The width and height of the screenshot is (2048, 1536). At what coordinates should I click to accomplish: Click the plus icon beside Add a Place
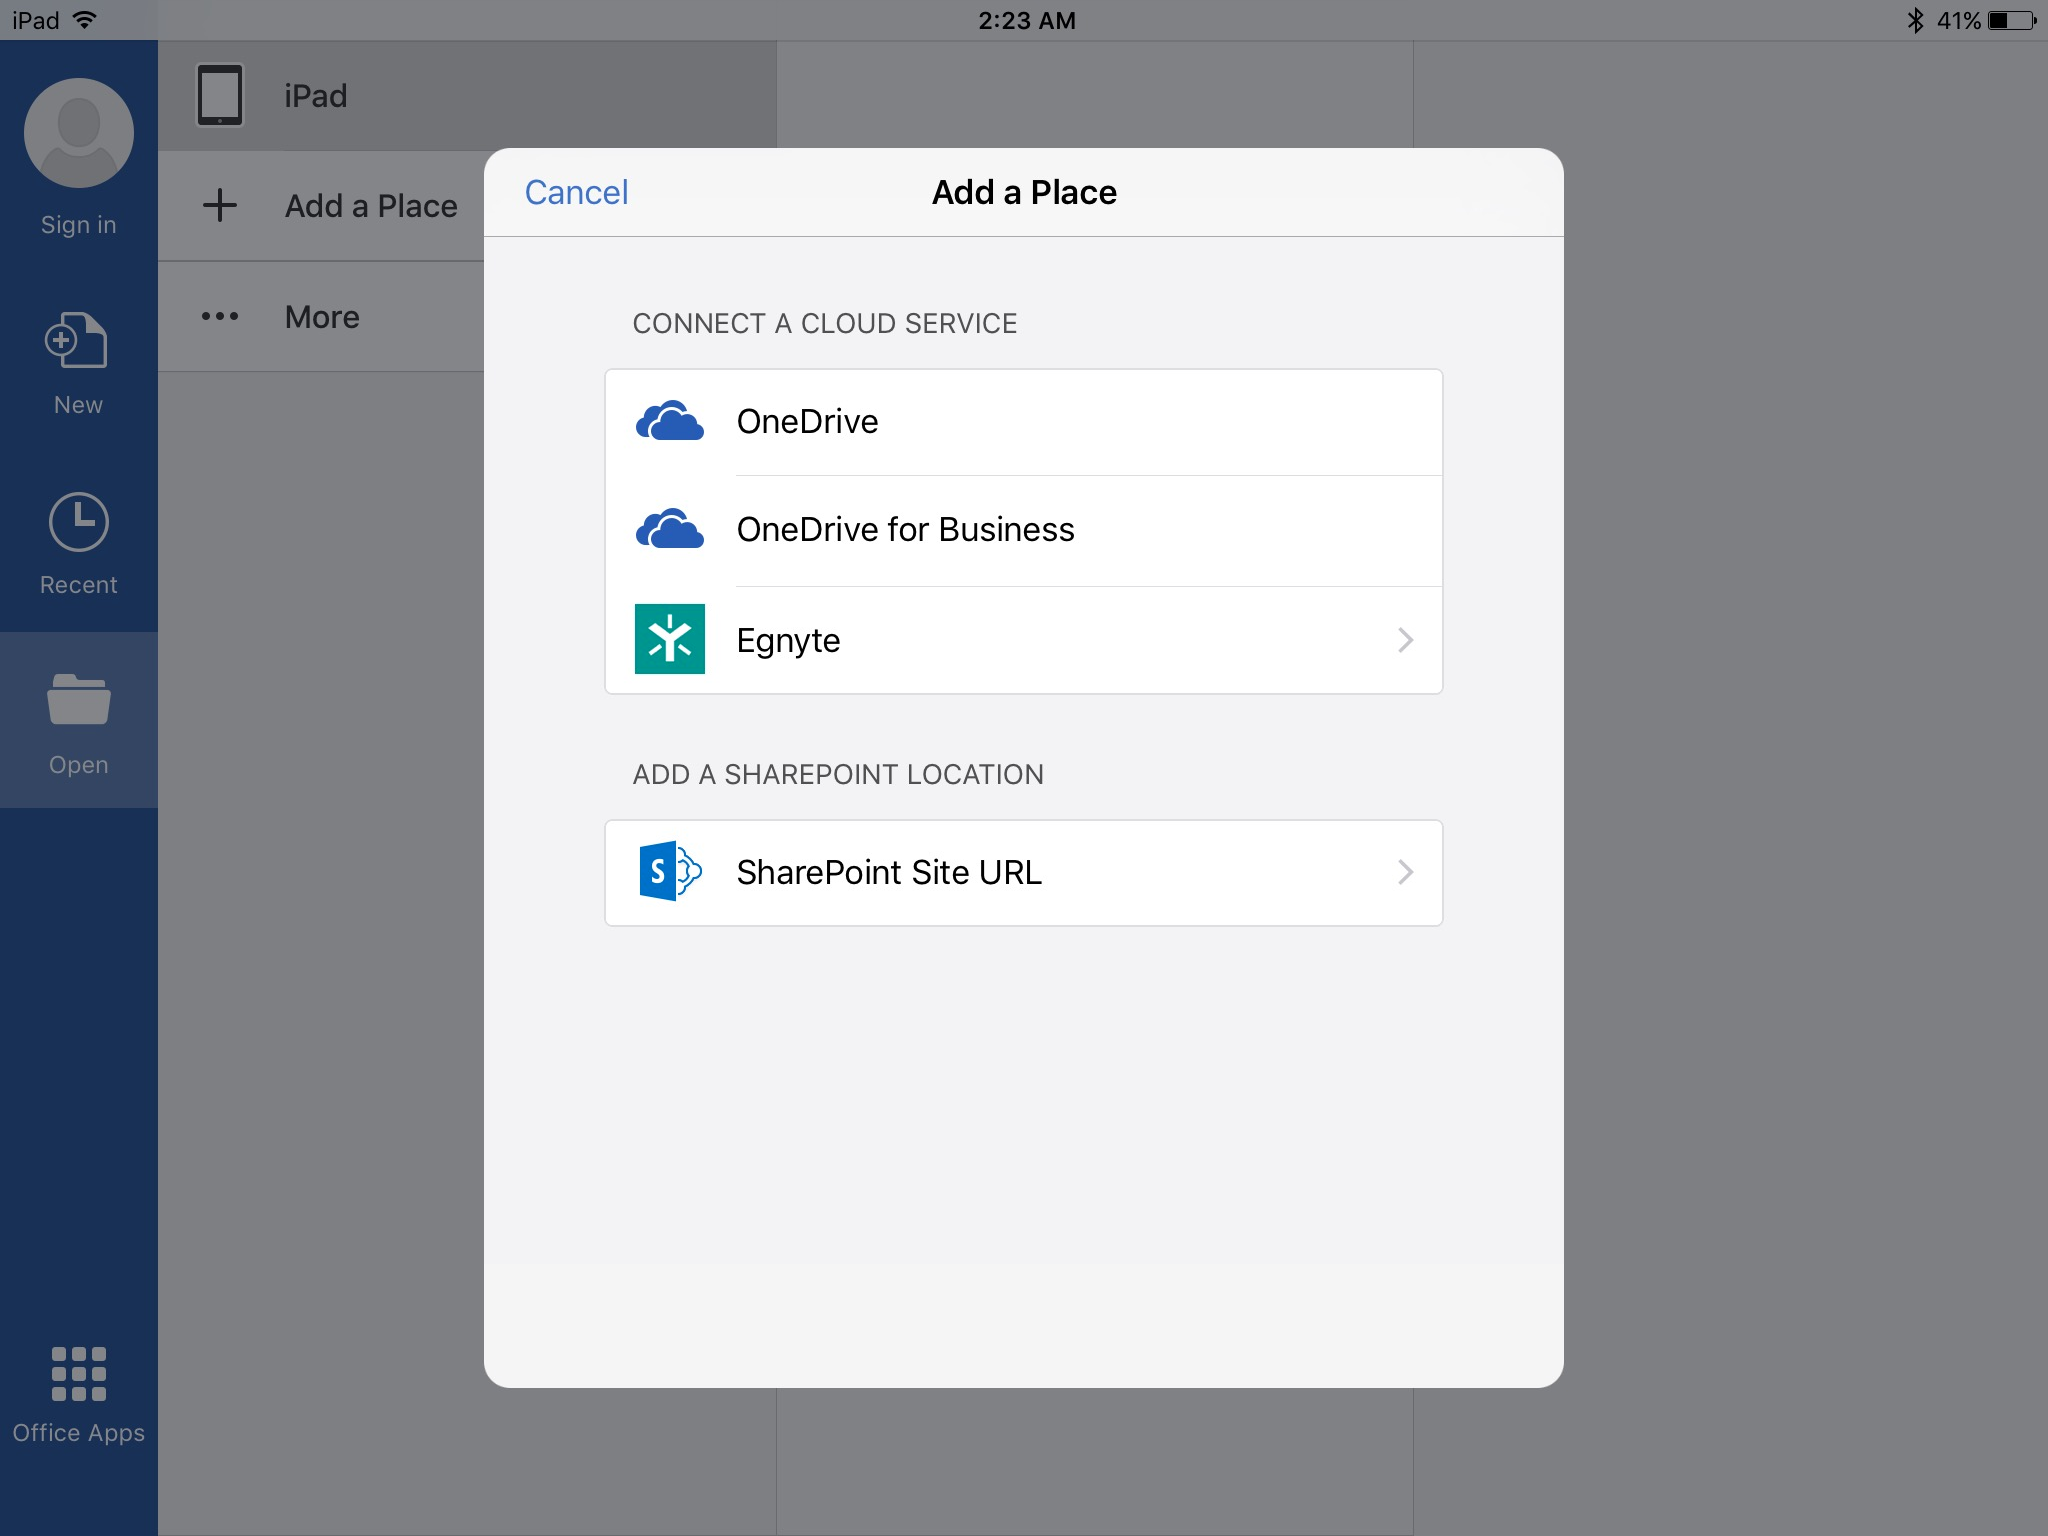(220, 206)
